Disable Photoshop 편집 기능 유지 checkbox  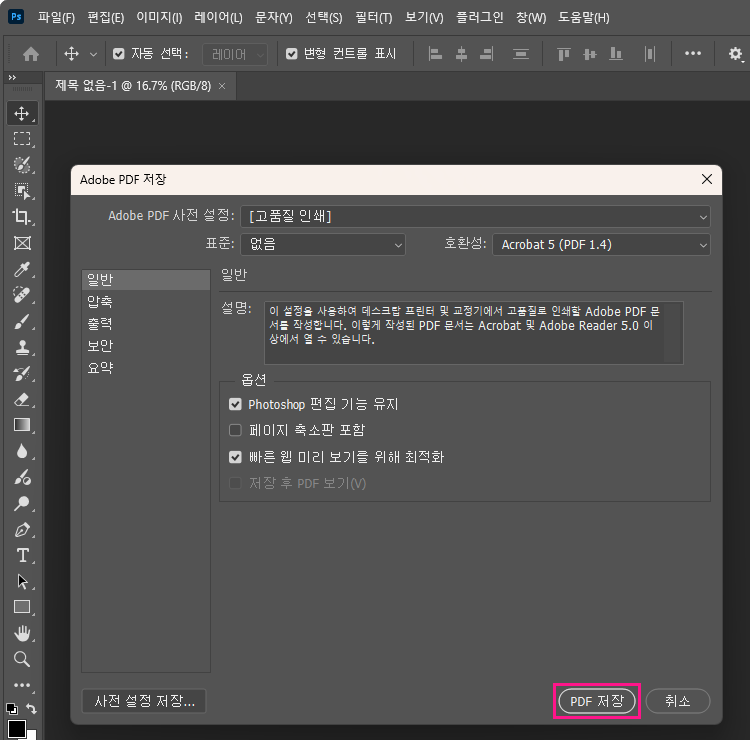pos(236,405)
